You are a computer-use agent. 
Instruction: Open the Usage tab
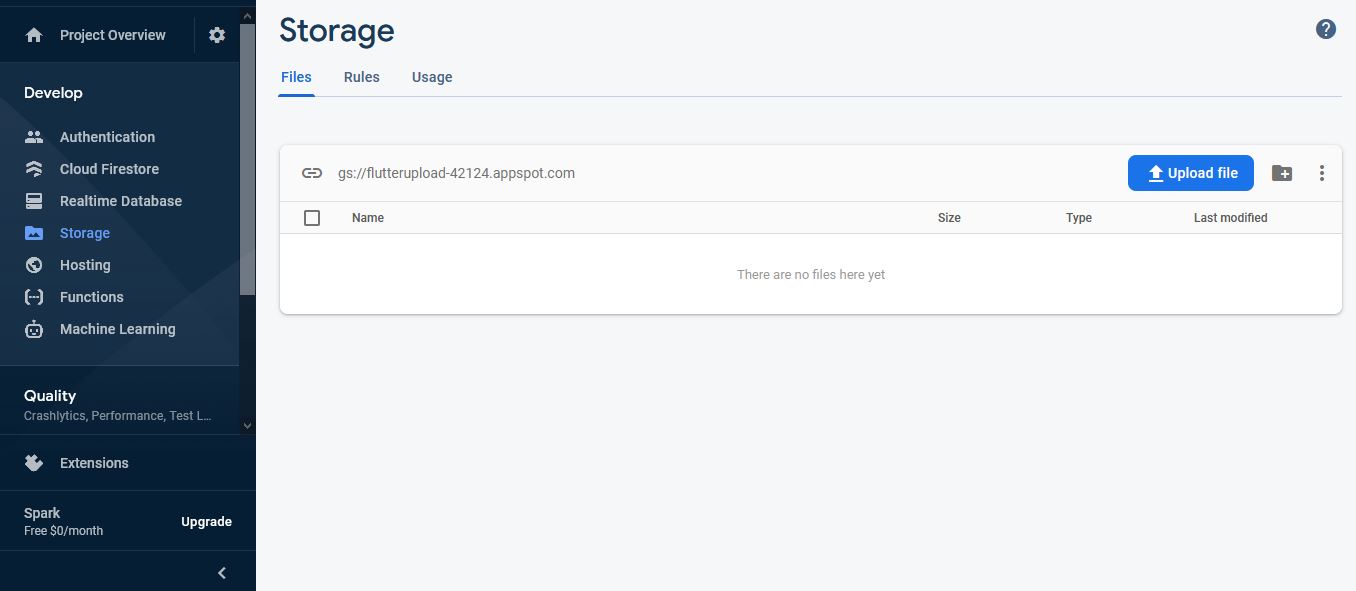coord(432,77)
